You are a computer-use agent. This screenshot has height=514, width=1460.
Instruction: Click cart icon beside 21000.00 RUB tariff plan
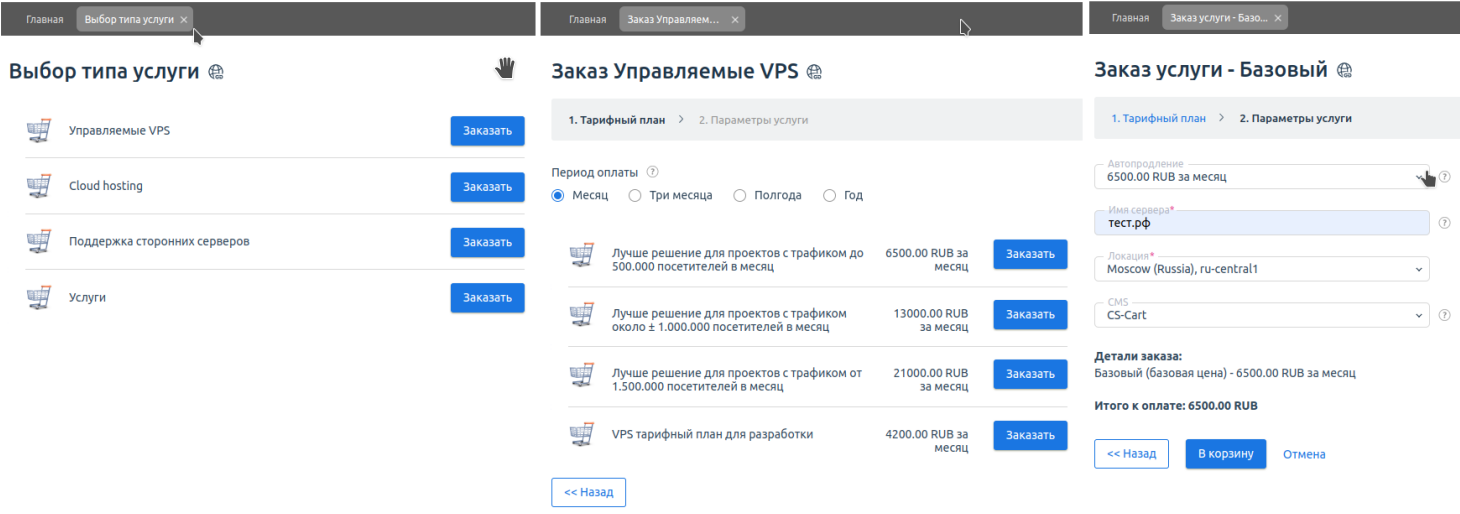point(581,375)
